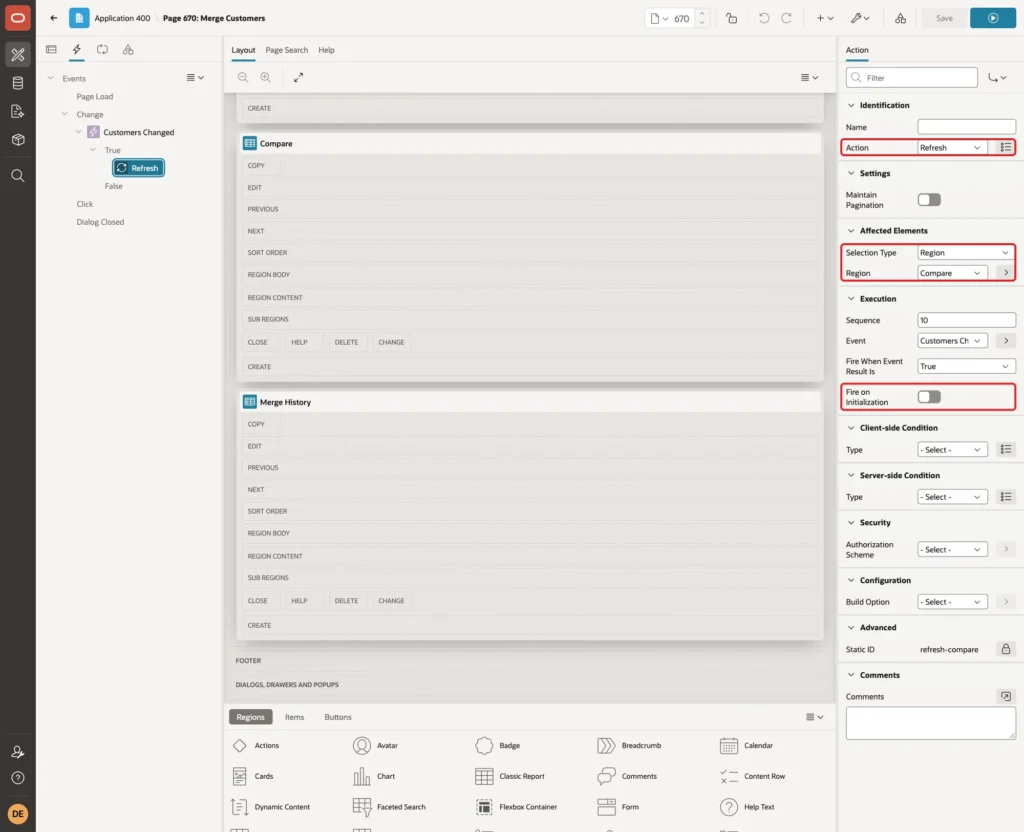Click the page lock icon in toolbar

coord(731,18)
